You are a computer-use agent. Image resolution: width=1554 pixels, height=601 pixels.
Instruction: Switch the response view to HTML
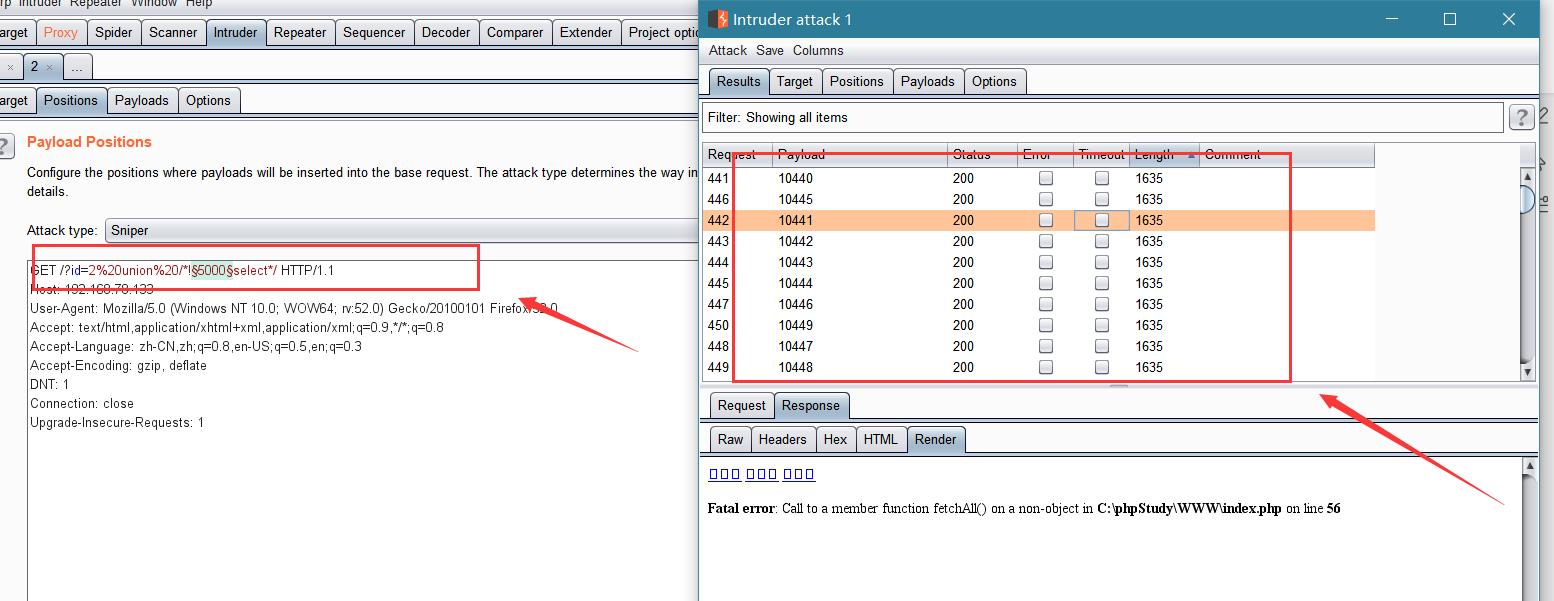click(x=881, y=439)
